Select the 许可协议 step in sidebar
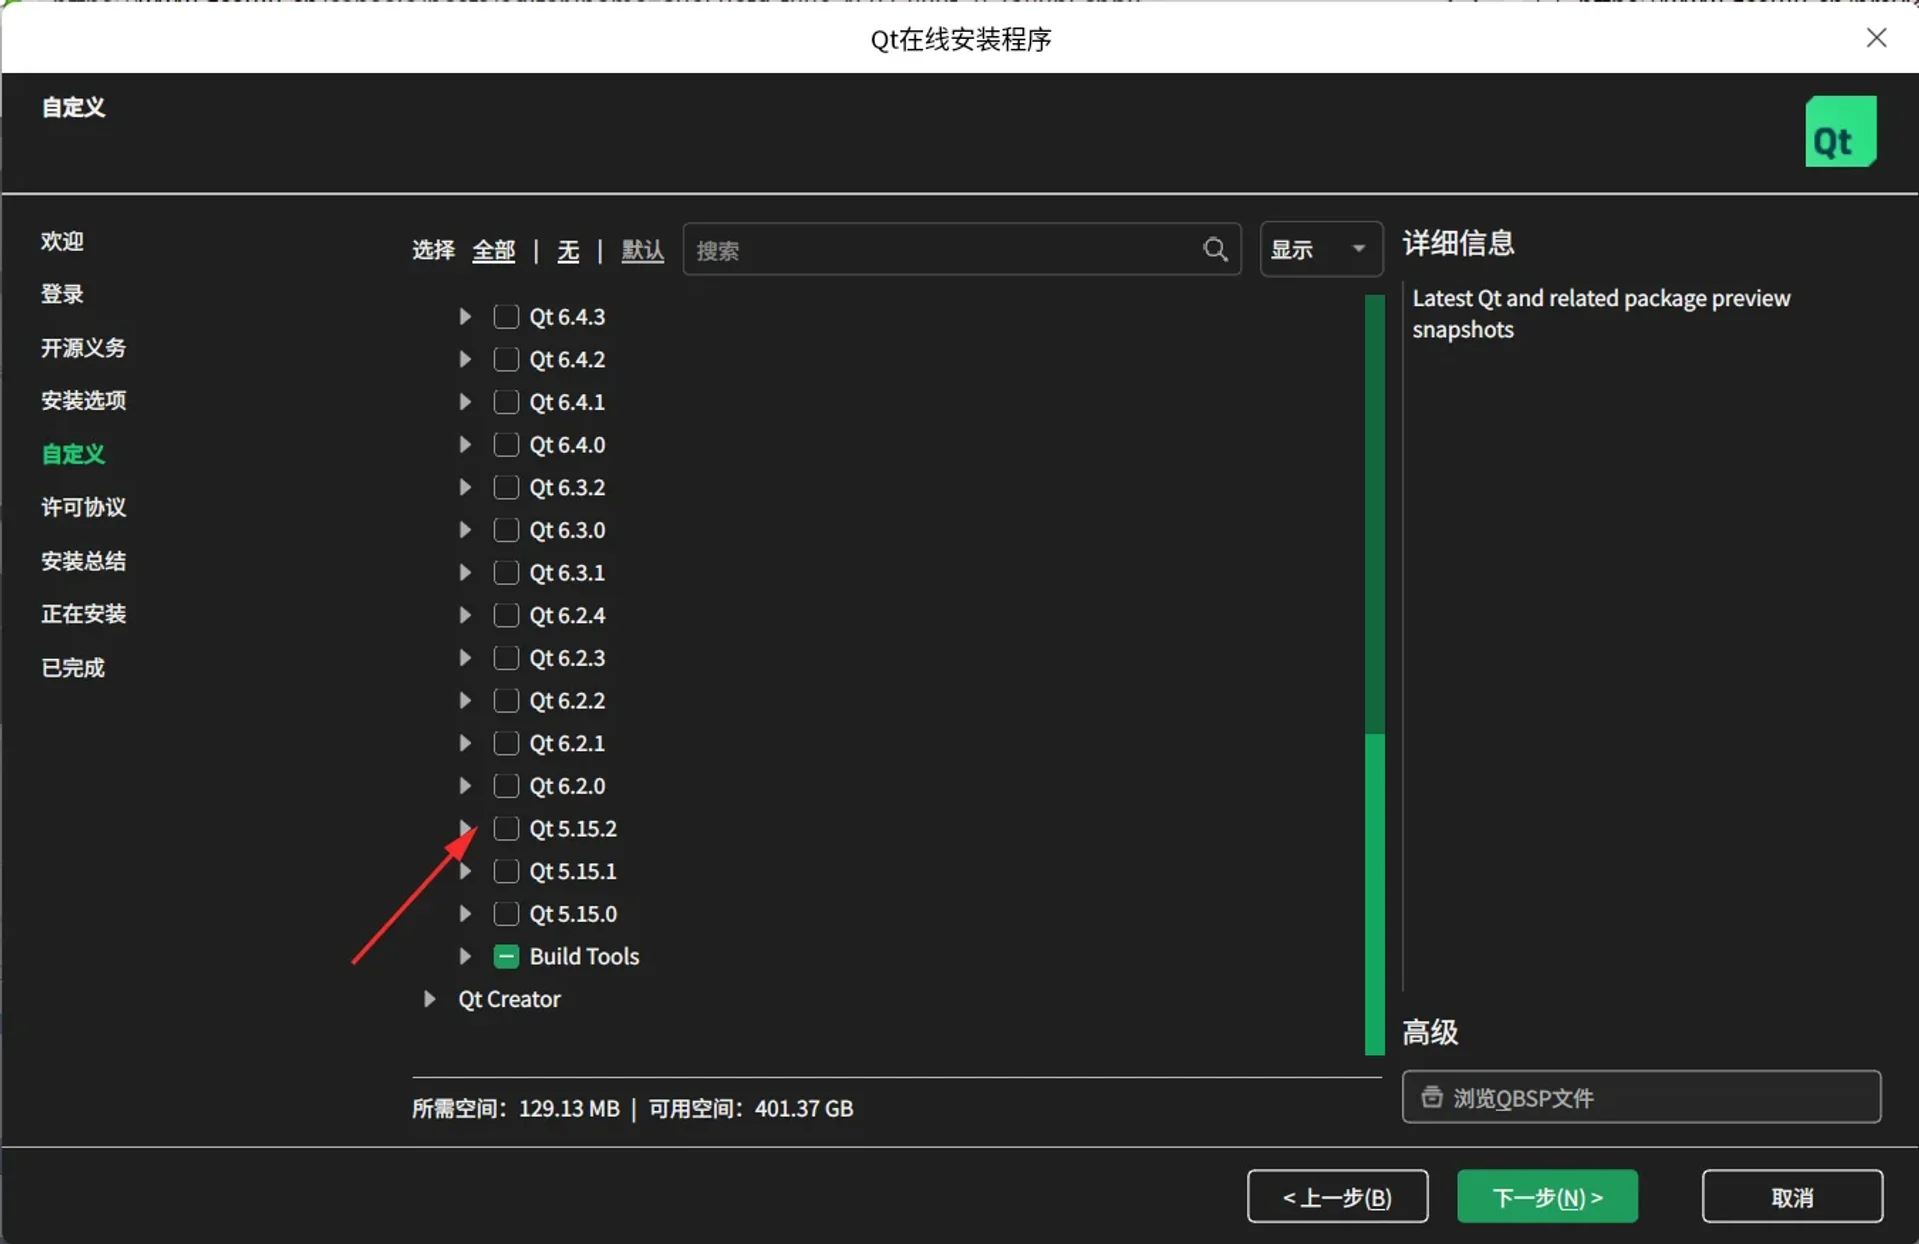The width and height of the screenshot is (1919, 1244). (x=83, y=507)
